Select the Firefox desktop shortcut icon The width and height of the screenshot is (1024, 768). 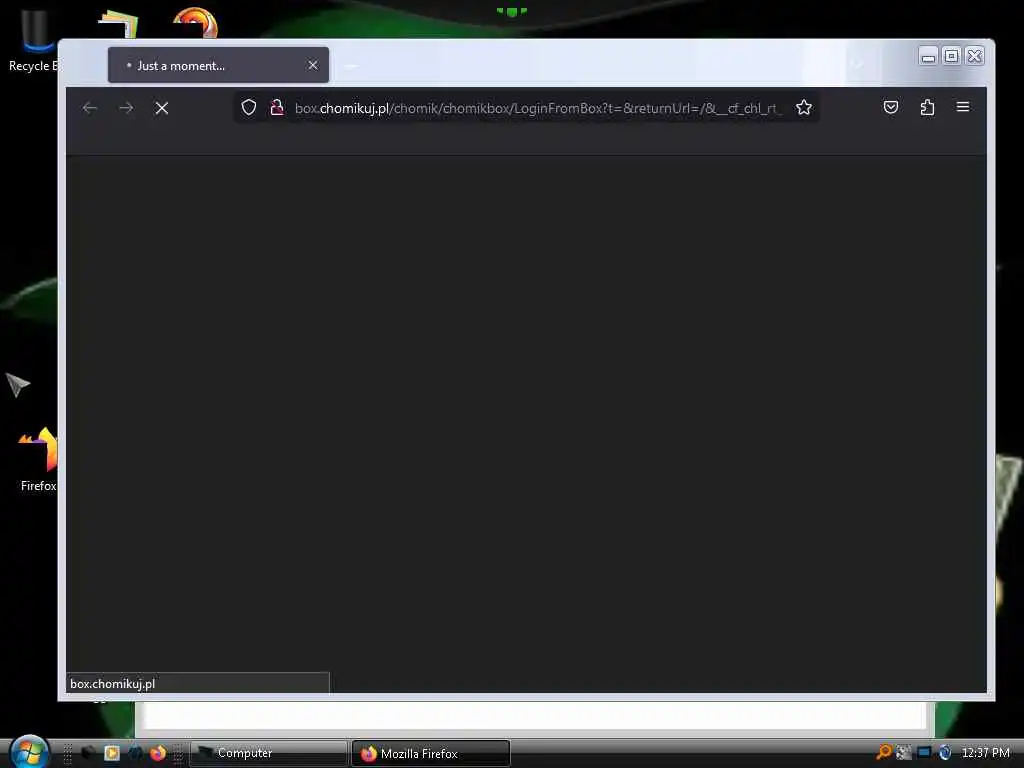(38, 460)
